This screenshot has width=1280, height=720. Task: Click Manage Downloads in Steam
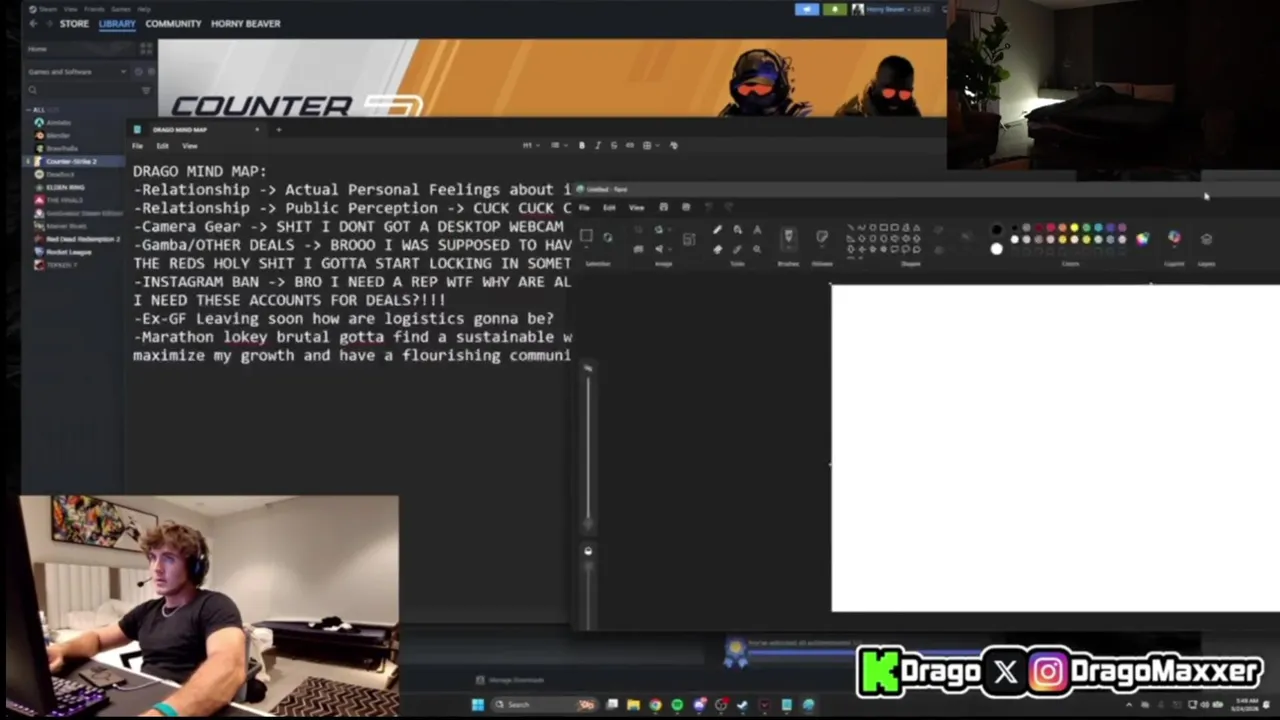tap(510, 680)
